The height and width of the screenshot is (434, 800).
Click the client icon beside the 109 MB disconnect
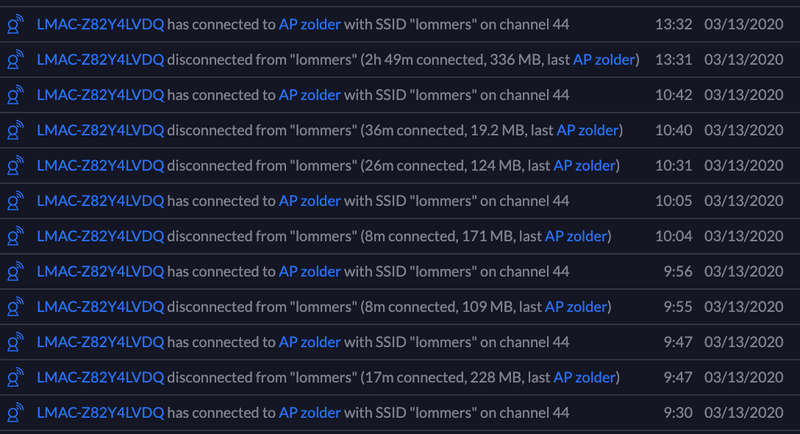tap(15, 306)
